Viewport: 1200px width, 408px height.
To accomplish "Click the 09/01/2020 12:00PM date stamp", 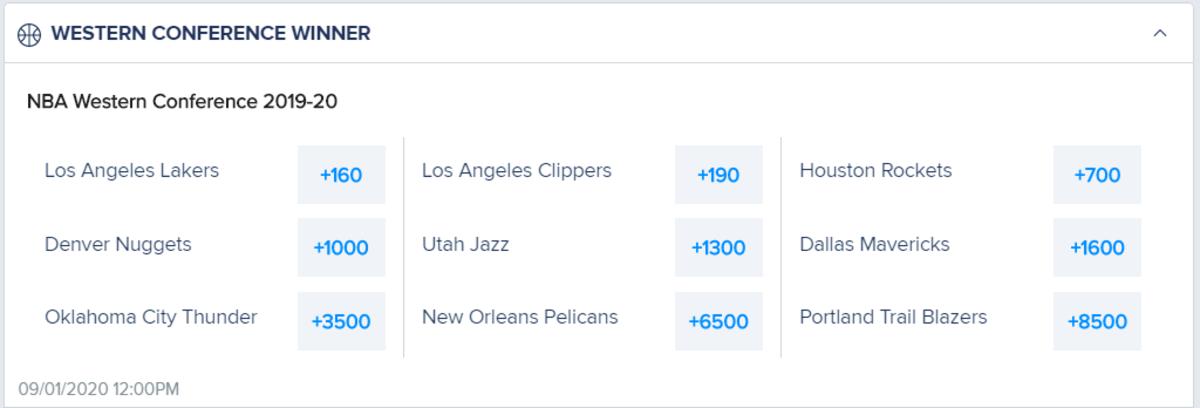I will point(99,389).
